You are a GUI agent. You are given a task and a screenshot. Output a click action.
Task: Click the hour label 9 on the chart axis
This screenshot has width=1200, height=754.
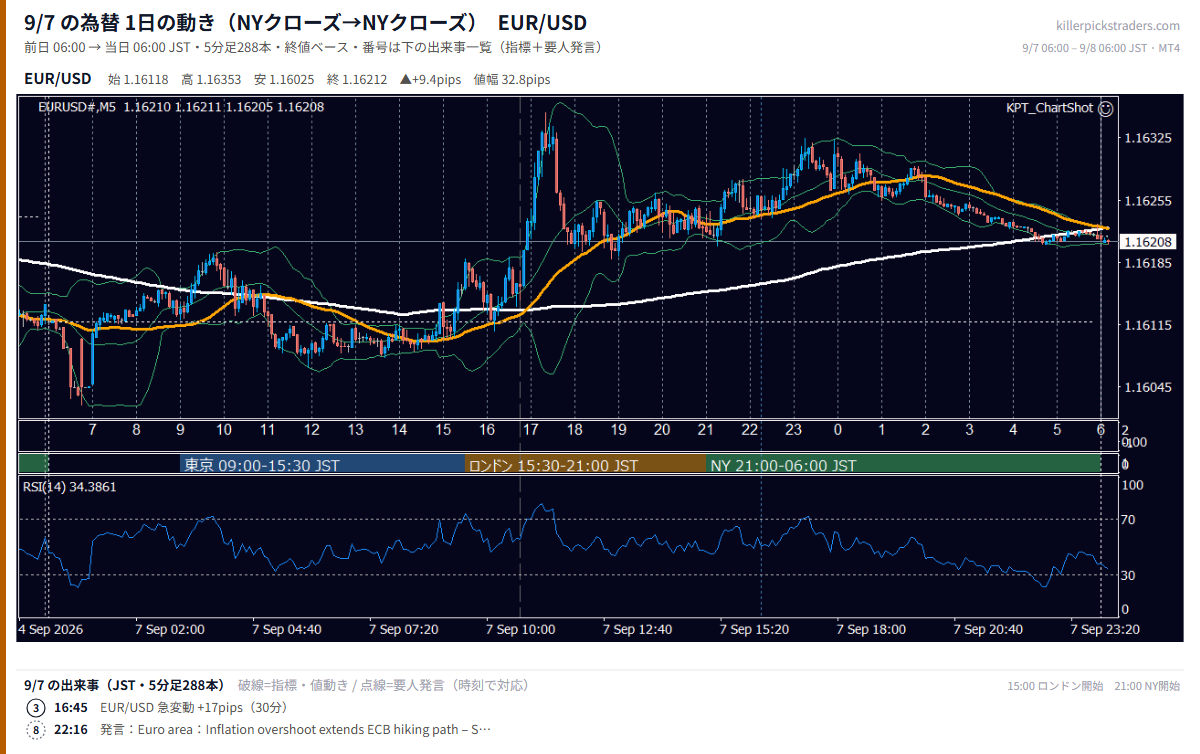(x=180, y=430)
